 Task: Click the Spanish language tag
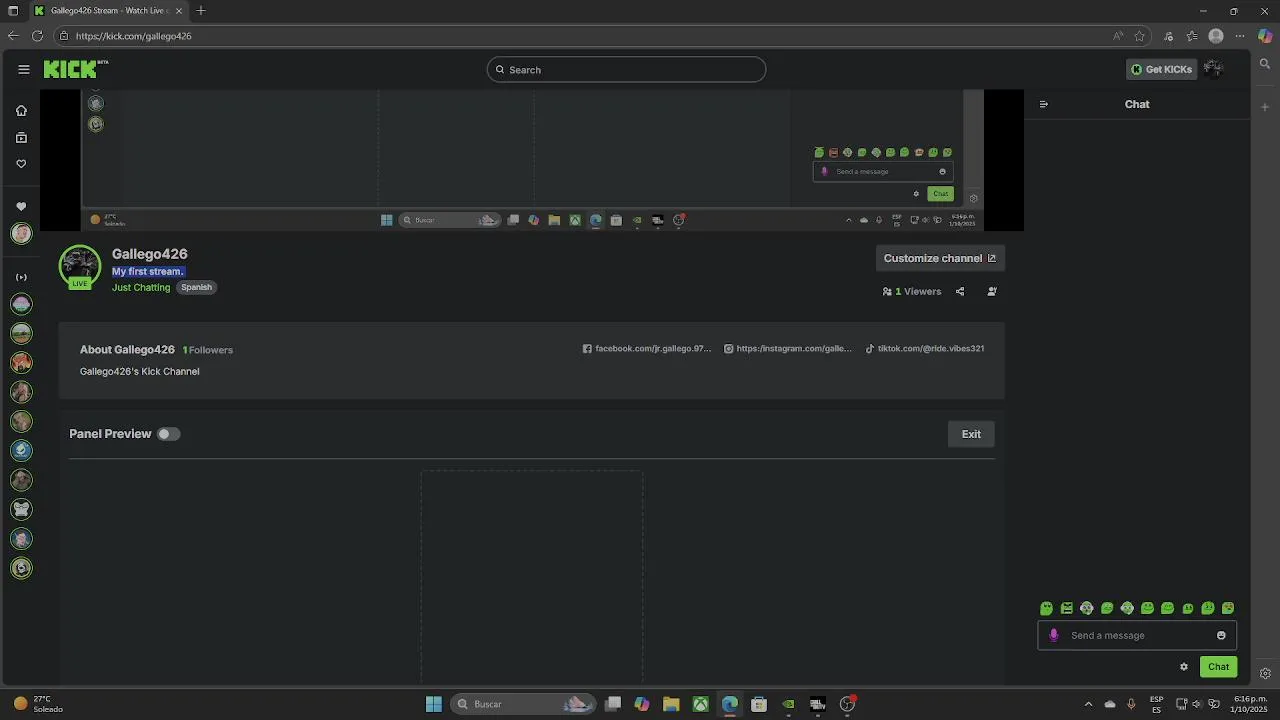tap(196, 287)
